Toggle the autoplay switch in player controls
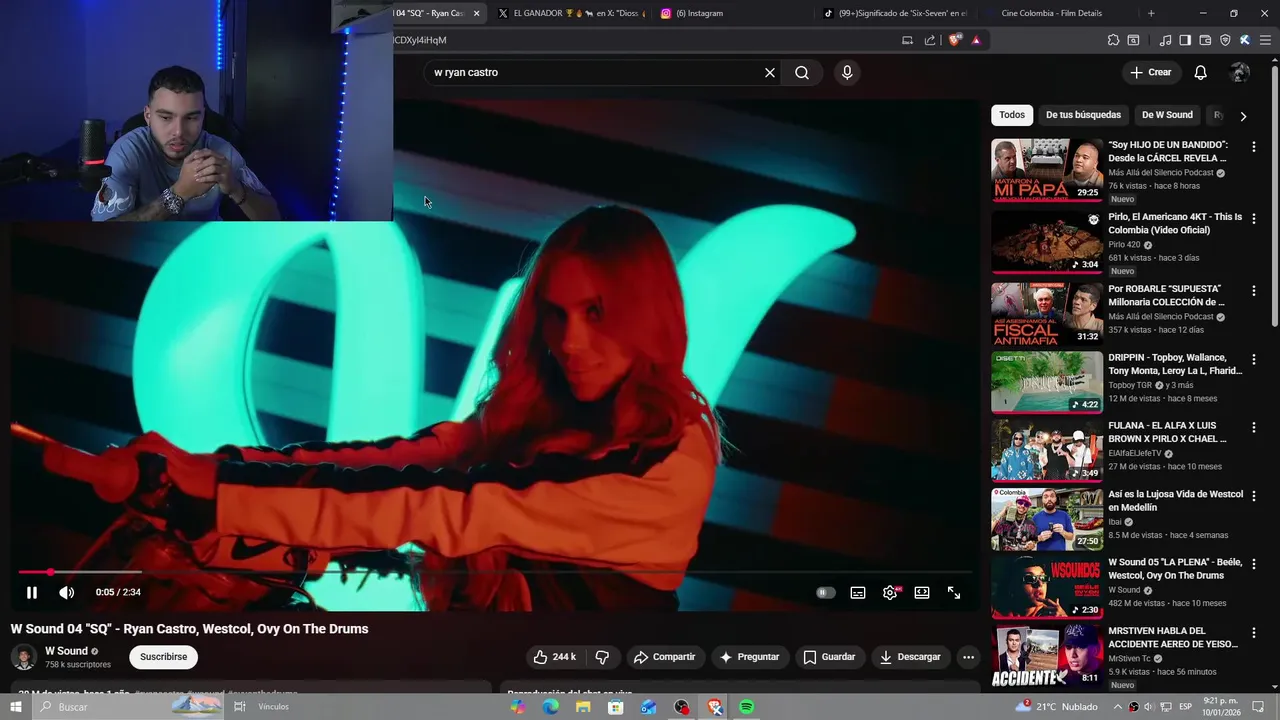 (x=825, y=593)
